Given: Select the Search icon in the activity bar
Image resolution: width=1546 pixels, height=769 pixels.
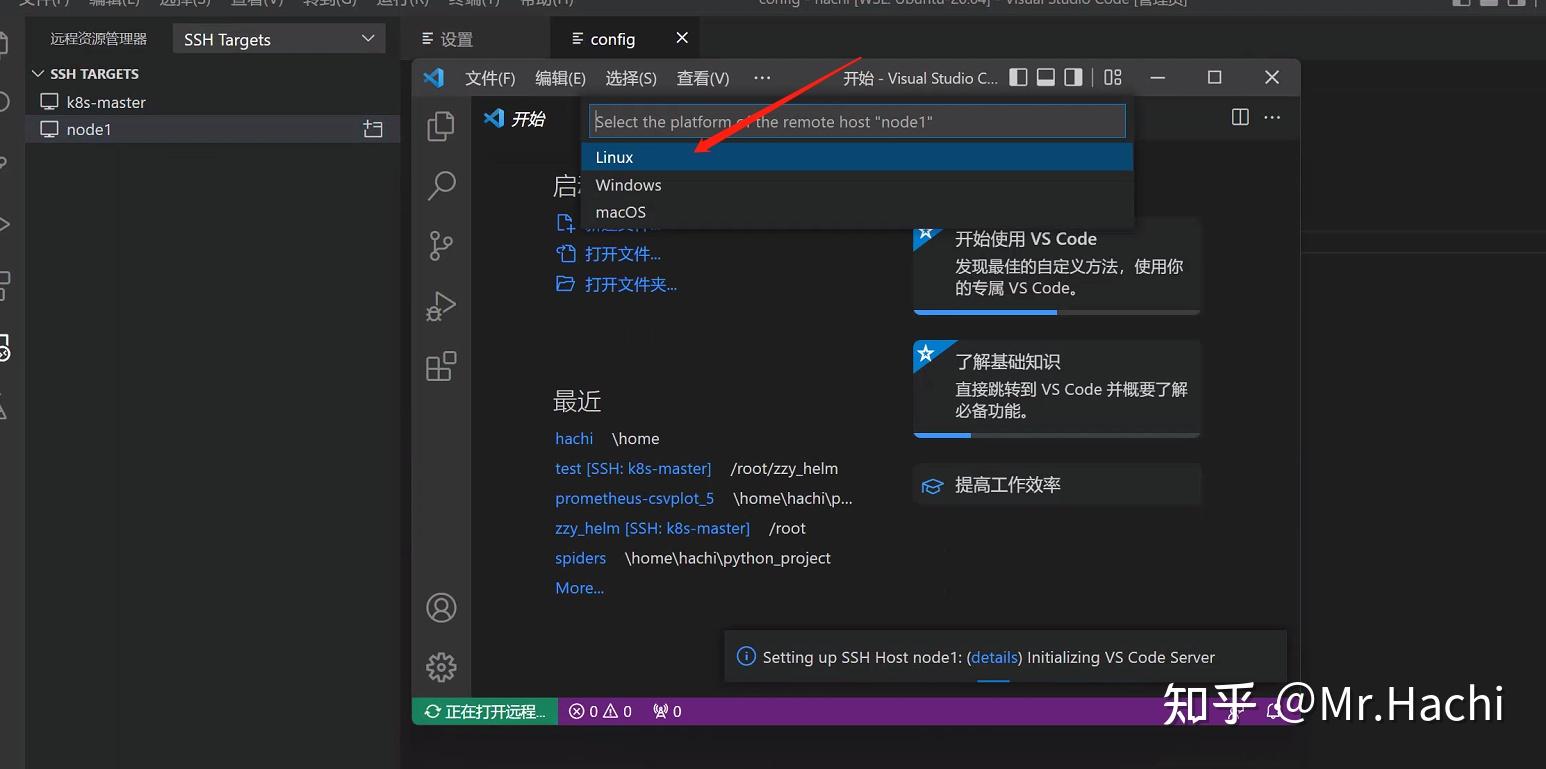Looking at the screenshot, I should click(x=441, y=186).
